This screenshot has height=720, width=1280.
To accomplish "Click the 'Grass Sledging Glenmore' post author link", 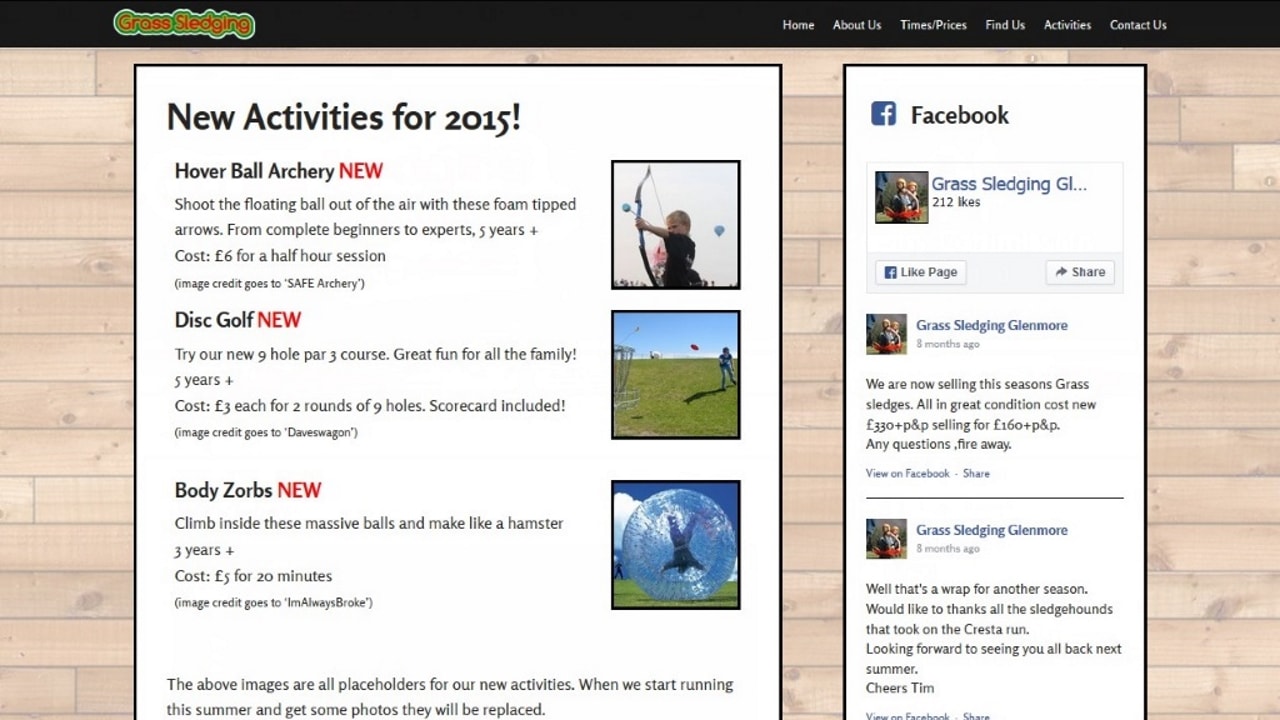I will 991,325.
